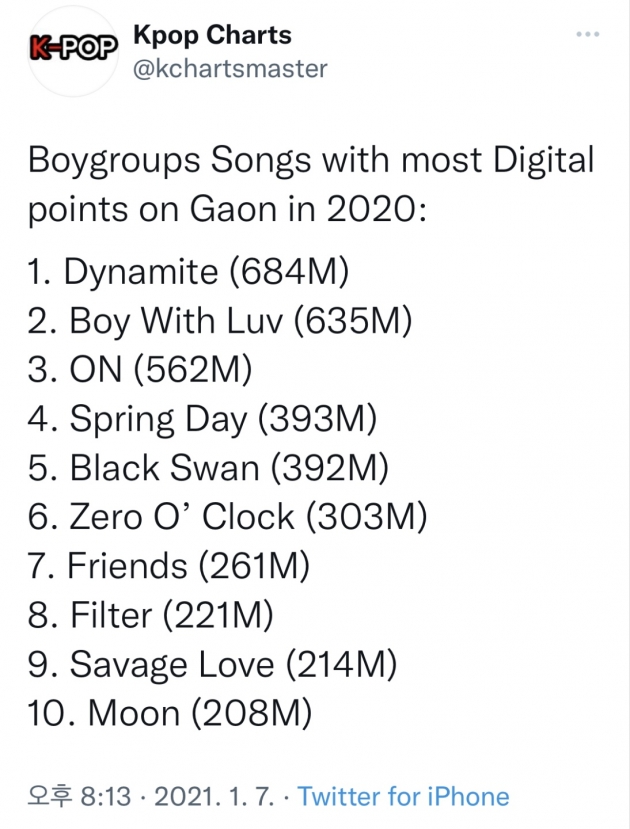
Task: Tap the Black Swan (392M) line
Action: 207,468
